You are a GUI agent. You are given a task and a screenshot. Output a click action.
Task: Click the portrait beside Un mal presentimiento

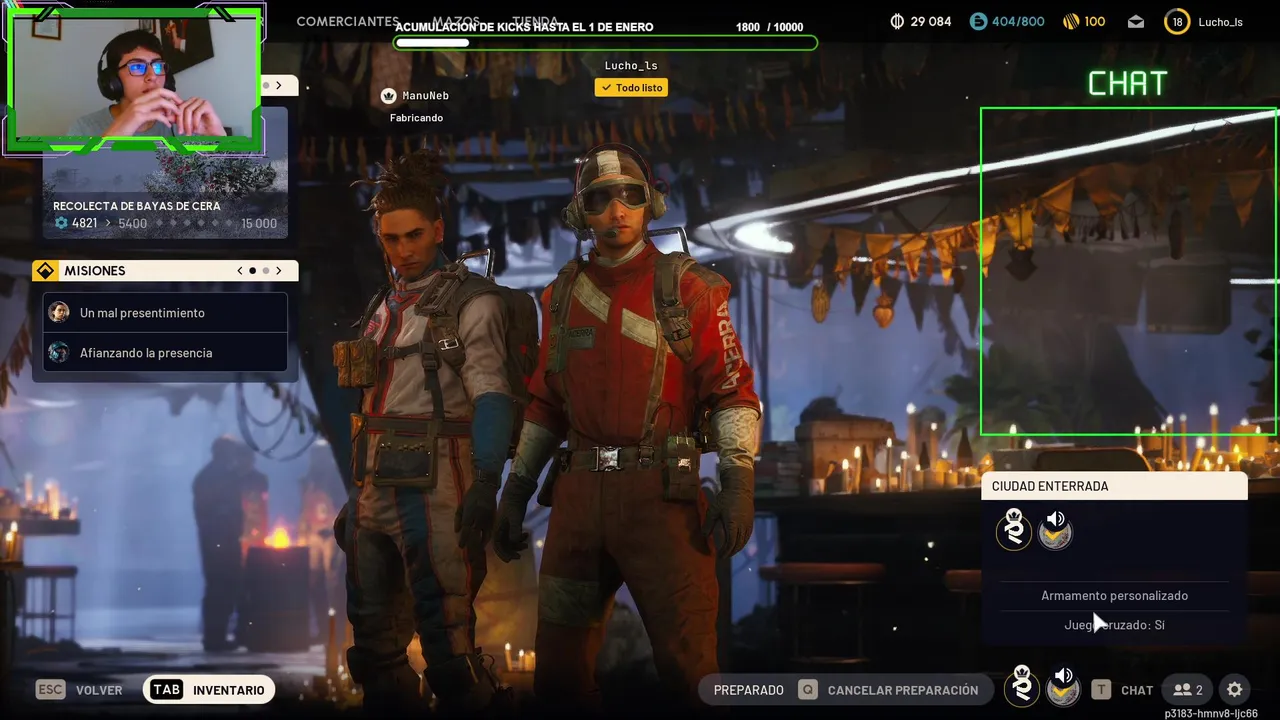(59, 312)
